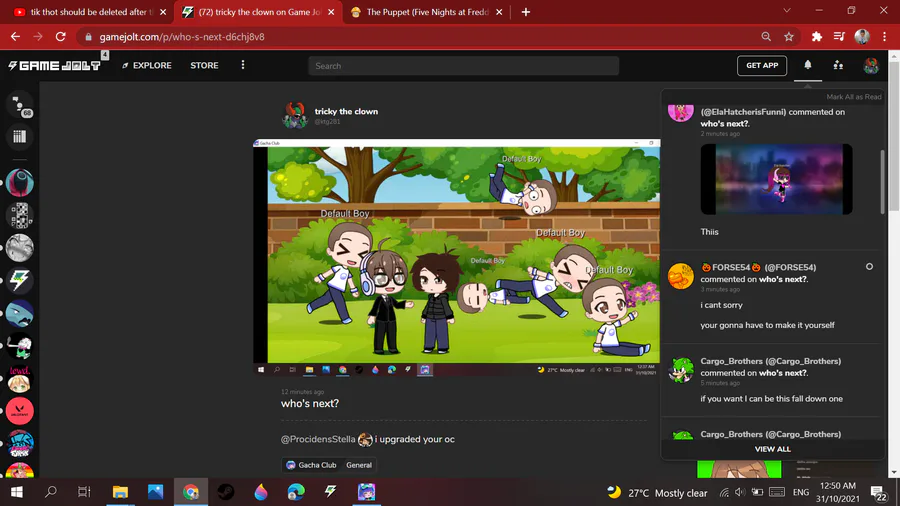
Task: Open ElaHatcherisFunni's comment image thumbnail
Action: 776,179
